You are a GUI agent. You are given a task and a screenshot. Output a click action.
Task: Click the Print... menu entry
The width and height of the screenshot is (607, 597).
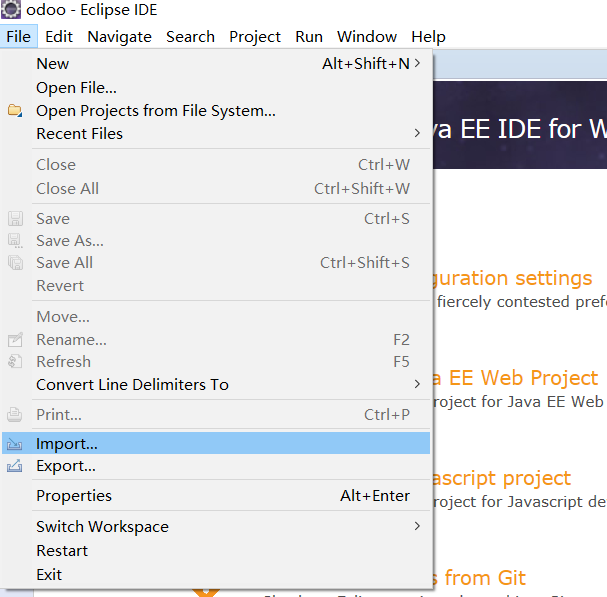pos(216,415)
